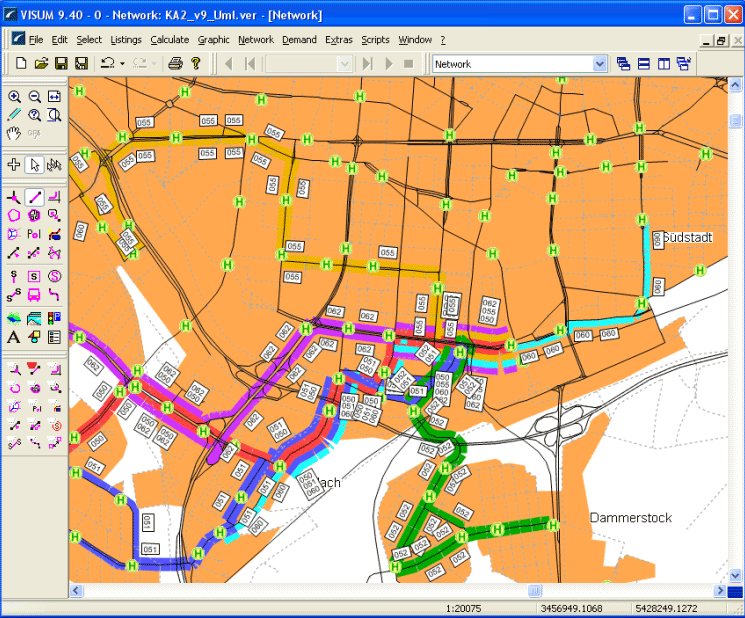745x618 pixels.
Task: Click the horizontal scrollbar left arrow
Action: 76,590
